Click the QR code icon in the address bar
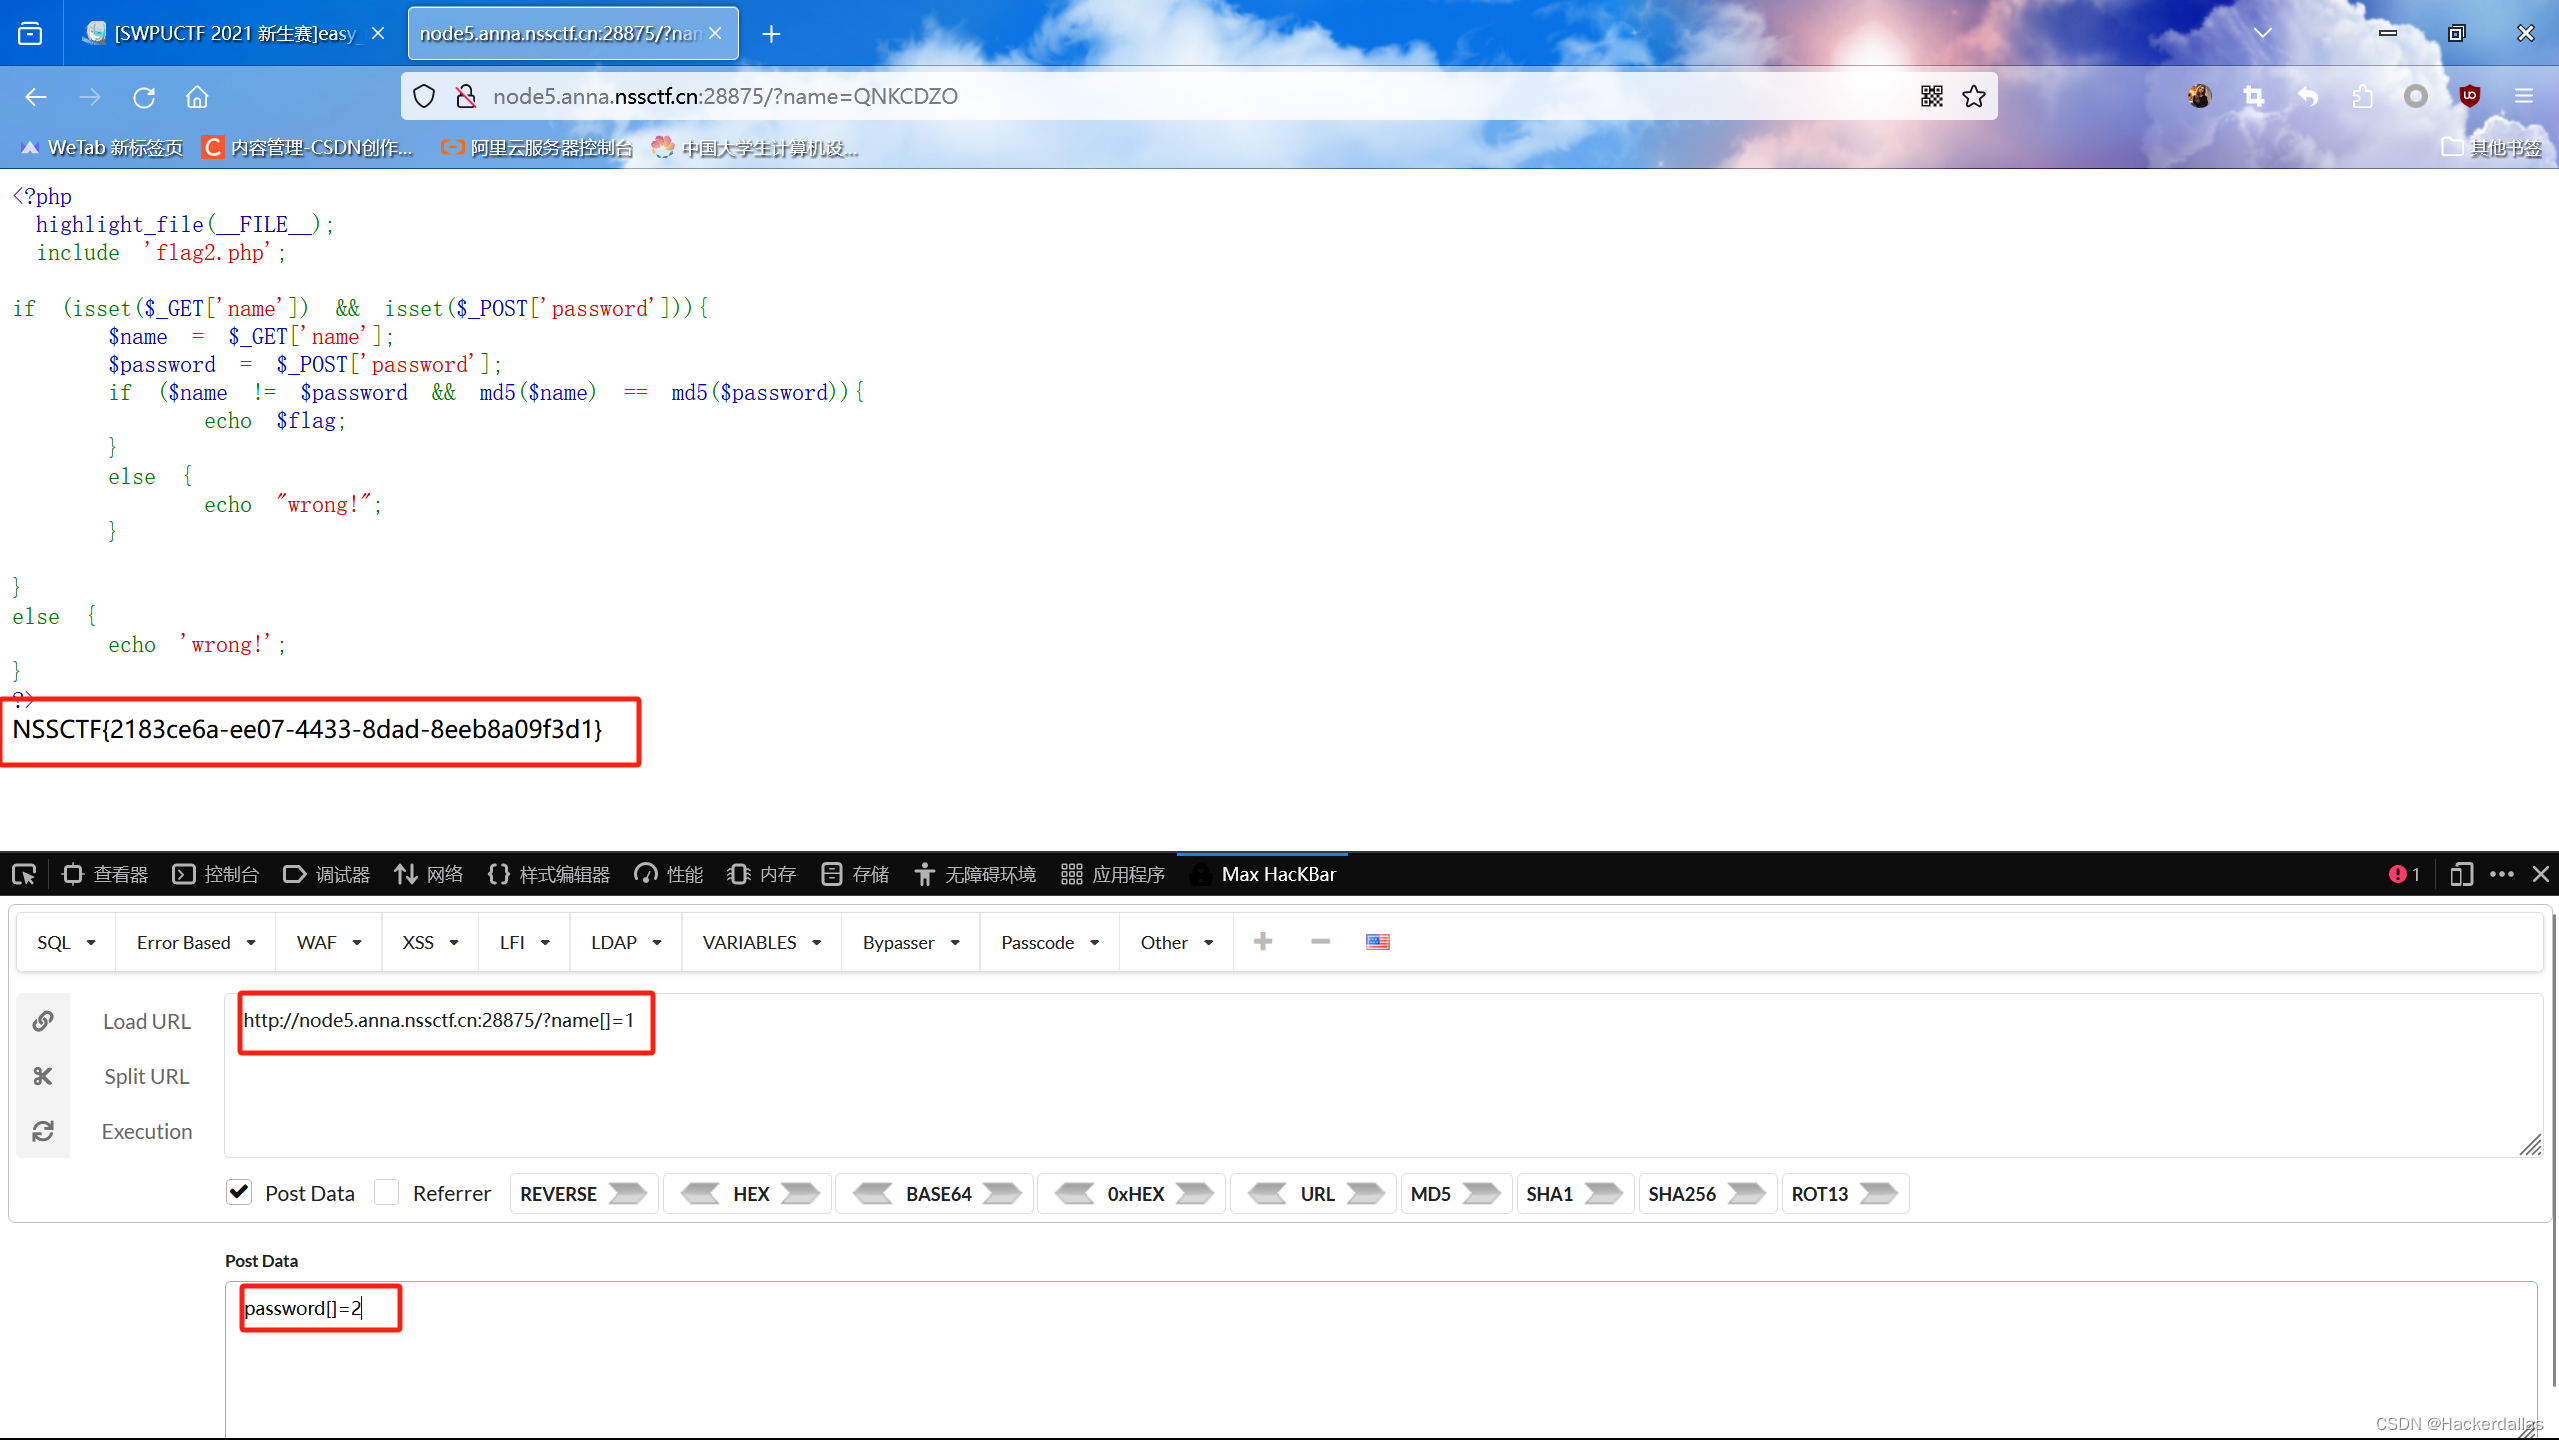2559x1440 pixels. [1931, 96]
